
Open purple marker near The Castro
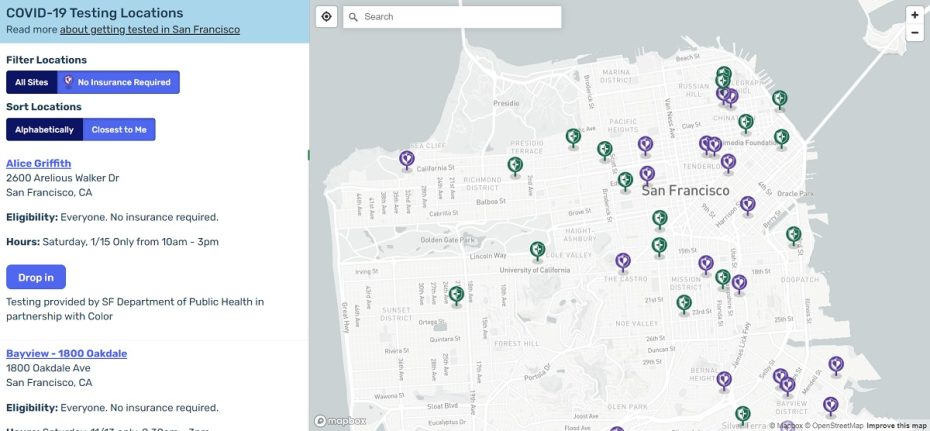[x=623, y=261]
